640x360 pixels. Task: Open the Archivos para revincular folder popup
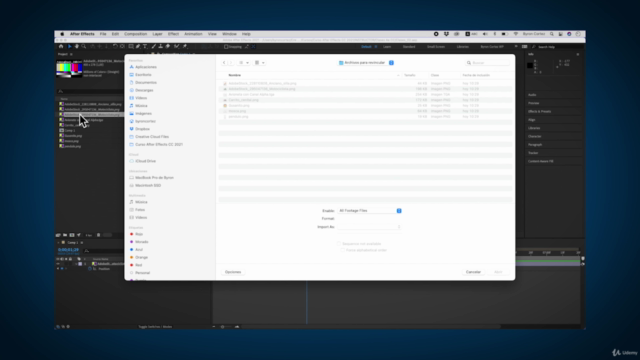tap(366, 63)
